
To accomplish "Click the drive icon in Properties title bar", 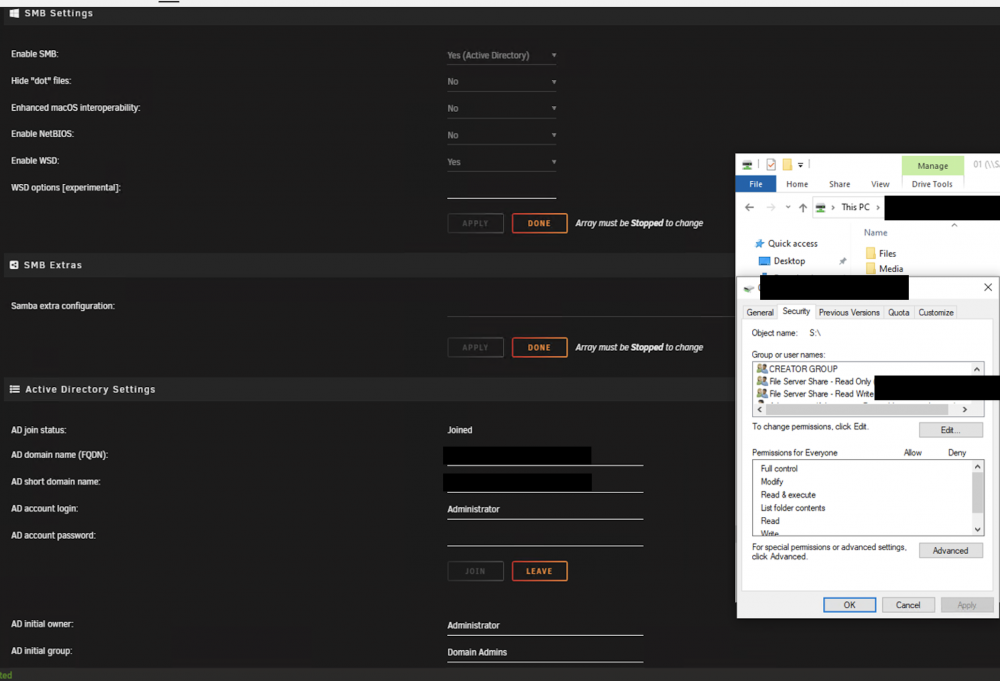I will [749, 289].
